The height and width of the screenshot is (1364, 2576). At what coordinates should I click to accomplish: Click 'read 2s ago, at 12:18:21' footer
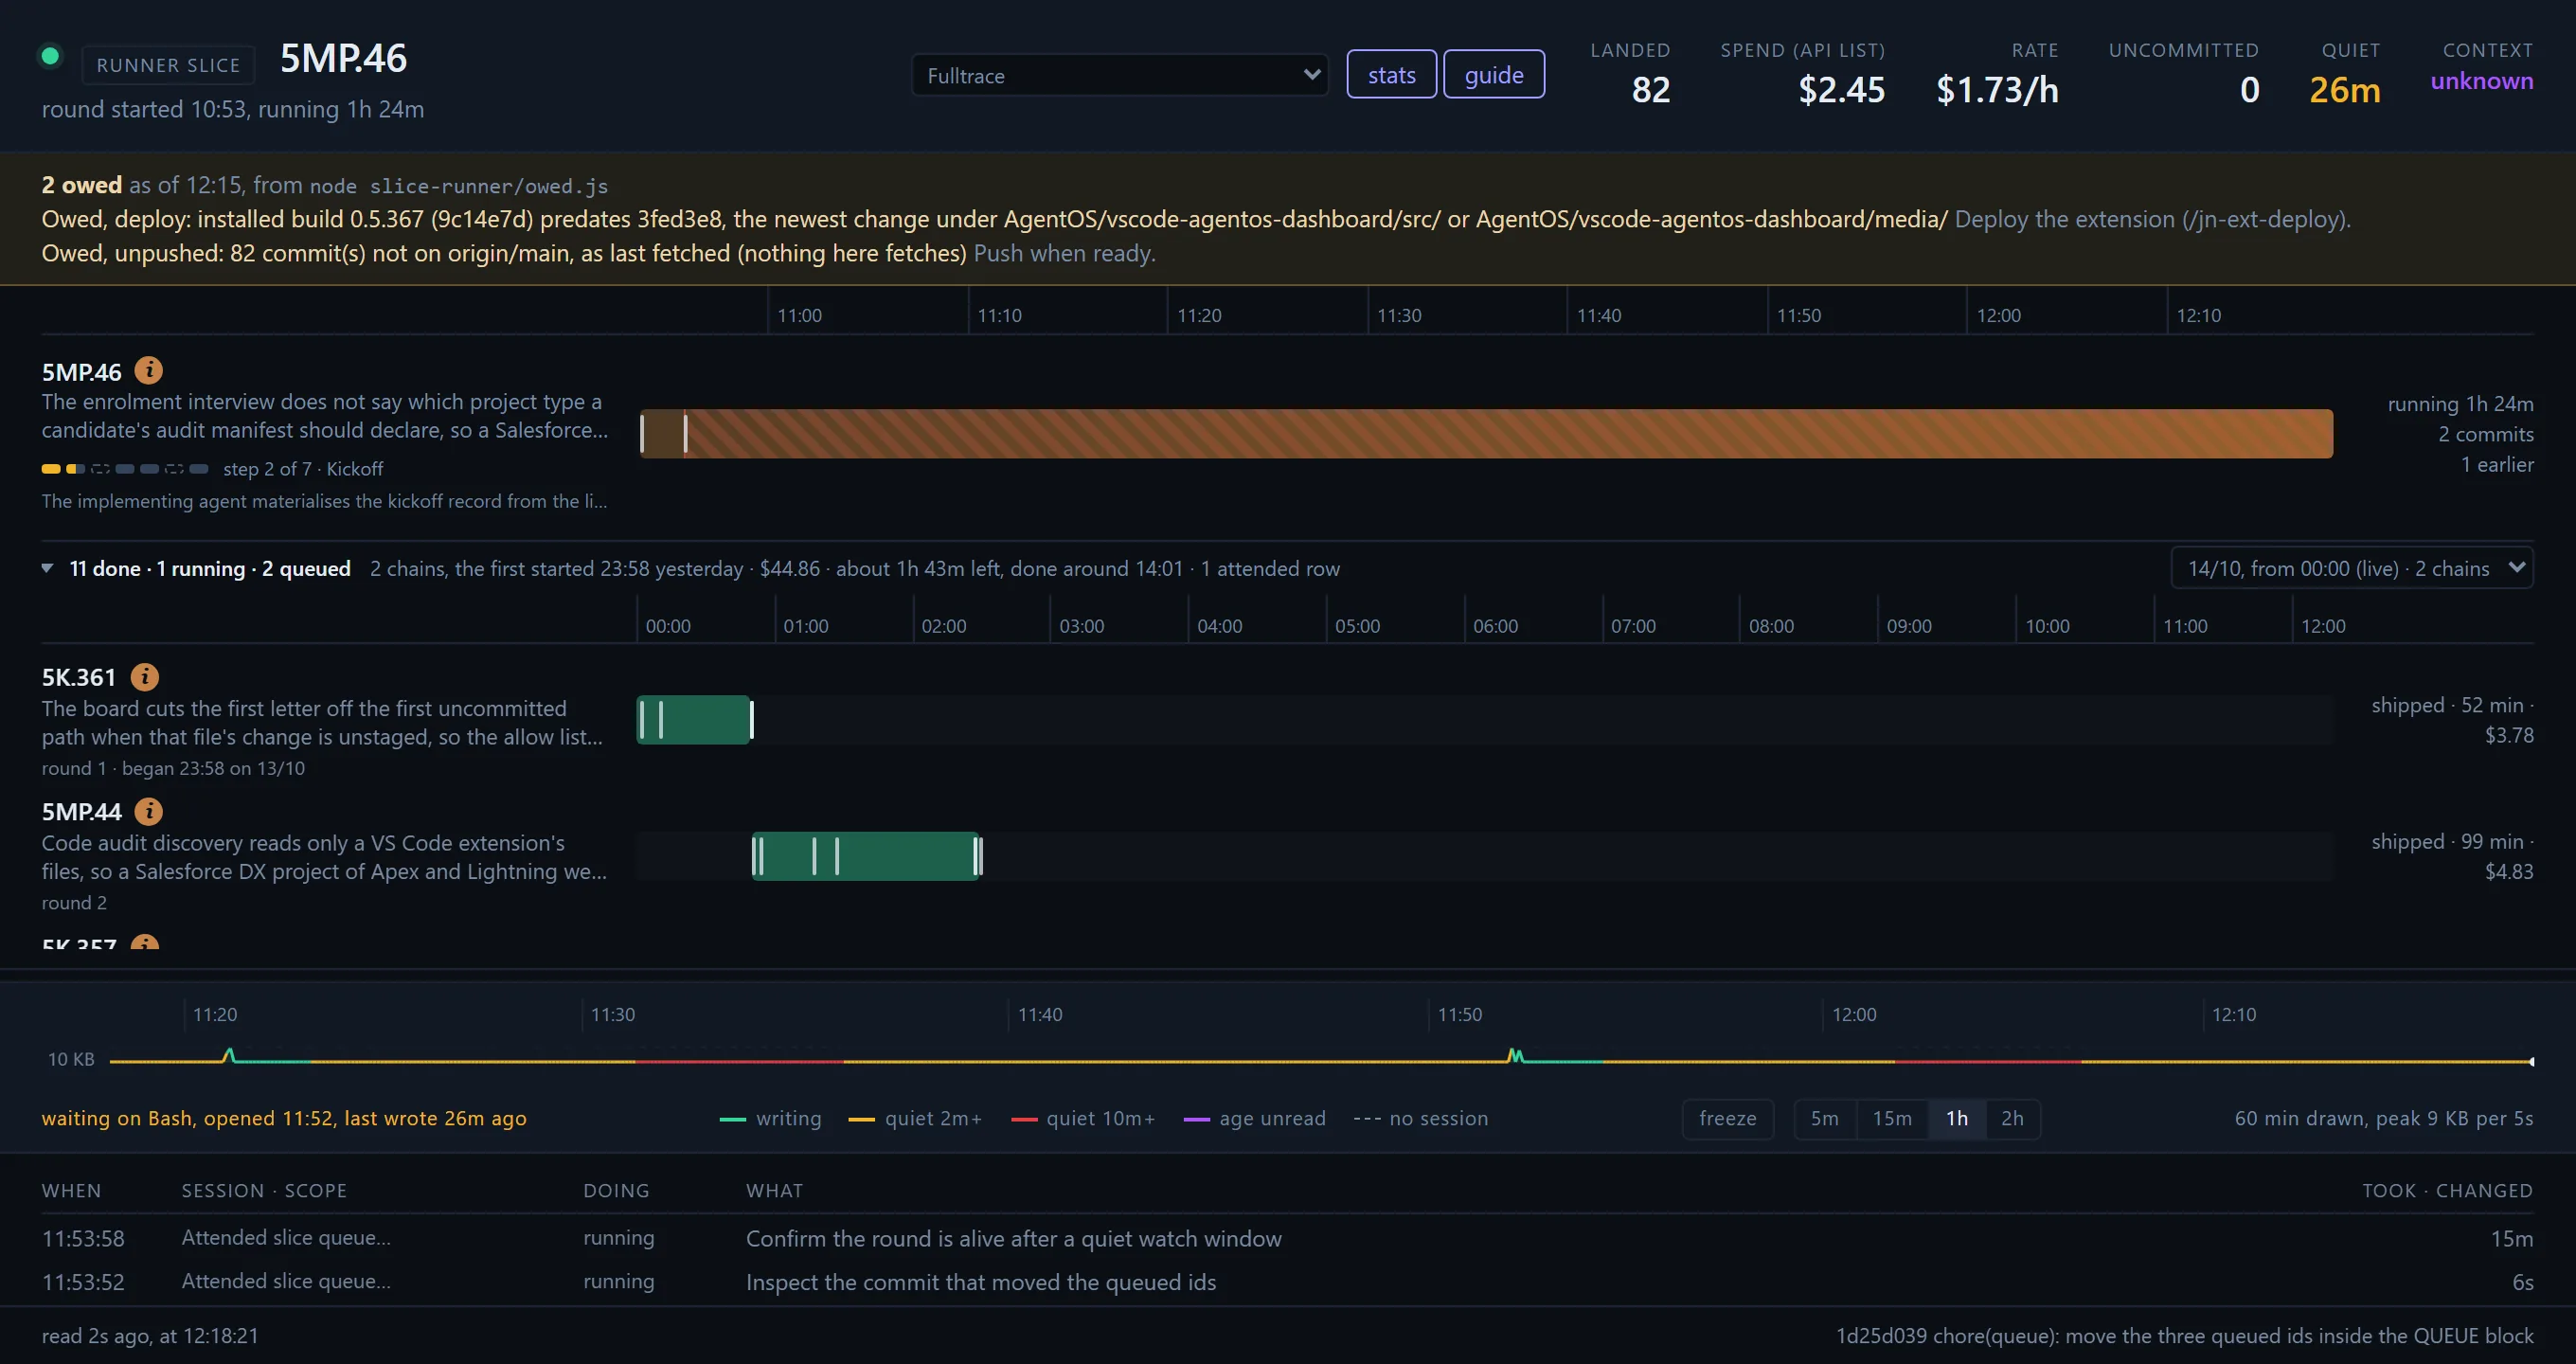(x=150, y=1336)
